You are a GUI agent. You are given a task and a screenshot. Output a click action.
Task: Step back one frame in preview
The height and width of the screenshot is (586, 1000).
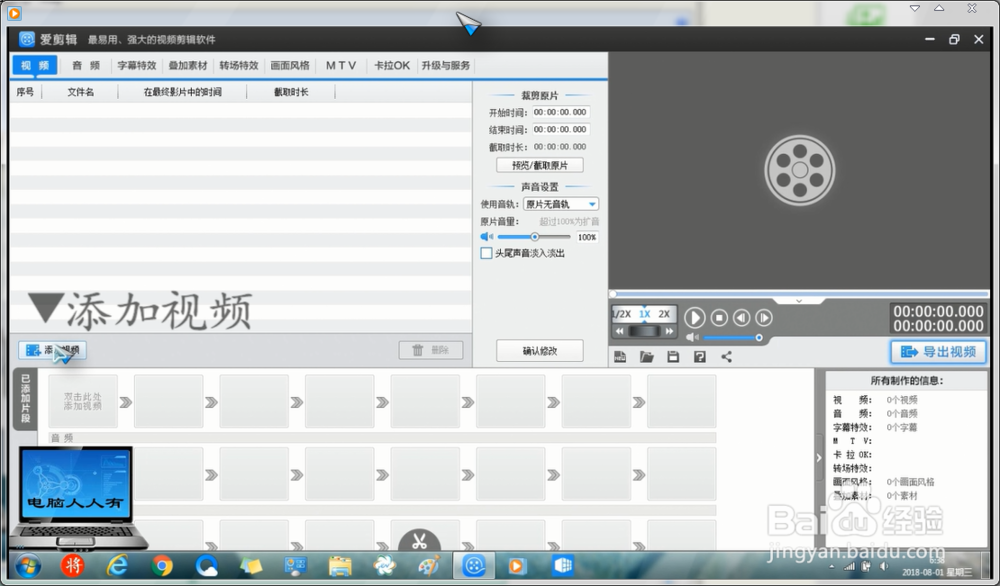pos(741,317)
